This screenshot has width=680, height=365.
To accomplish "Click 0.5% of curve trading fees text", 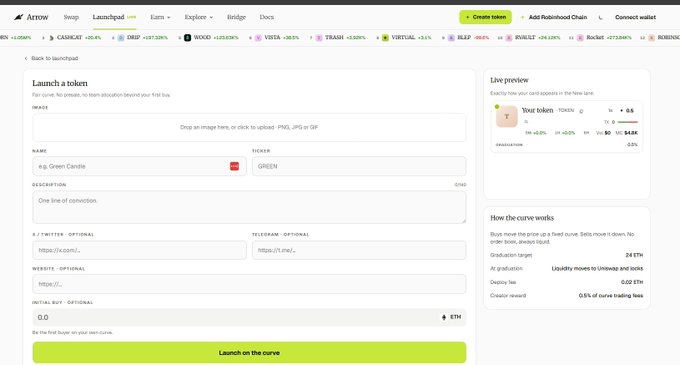I will coord(611,296).
